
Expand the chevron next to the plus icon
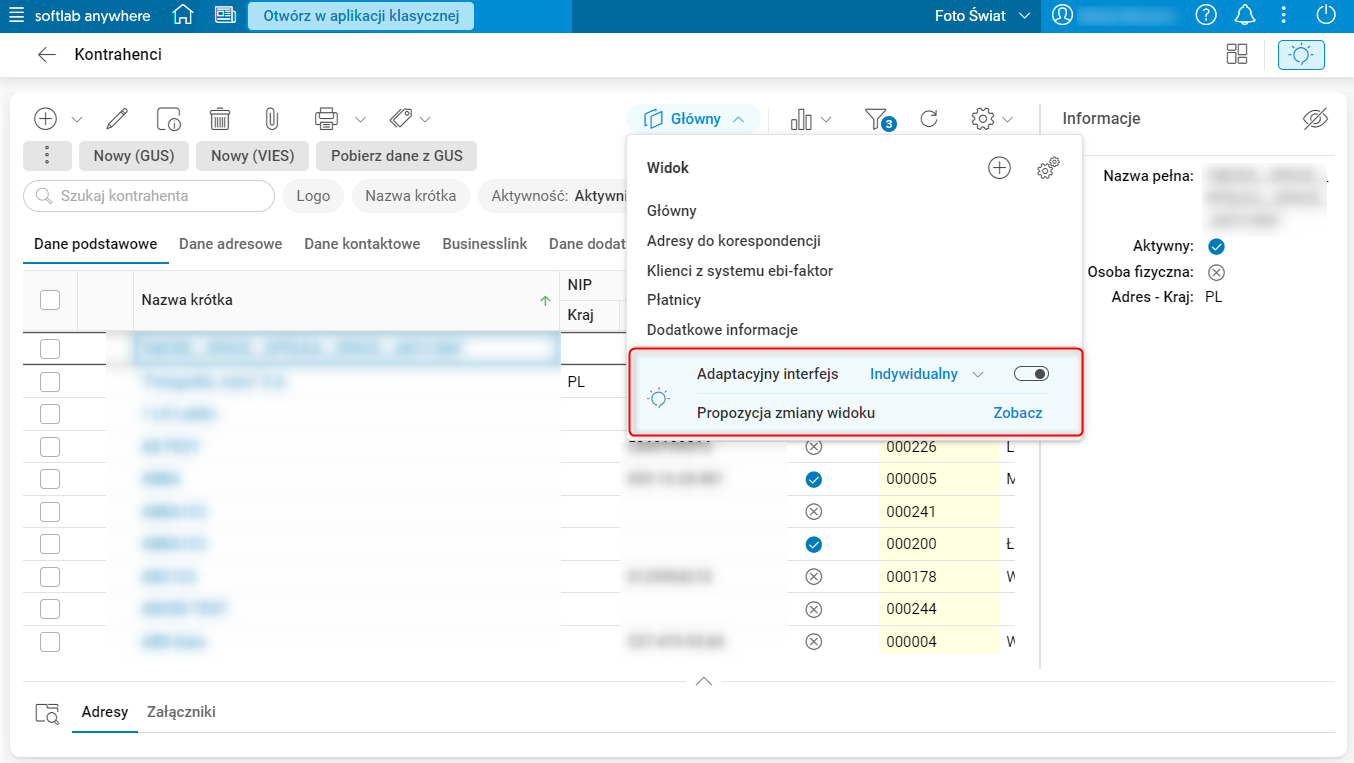(x=77, y=120)
